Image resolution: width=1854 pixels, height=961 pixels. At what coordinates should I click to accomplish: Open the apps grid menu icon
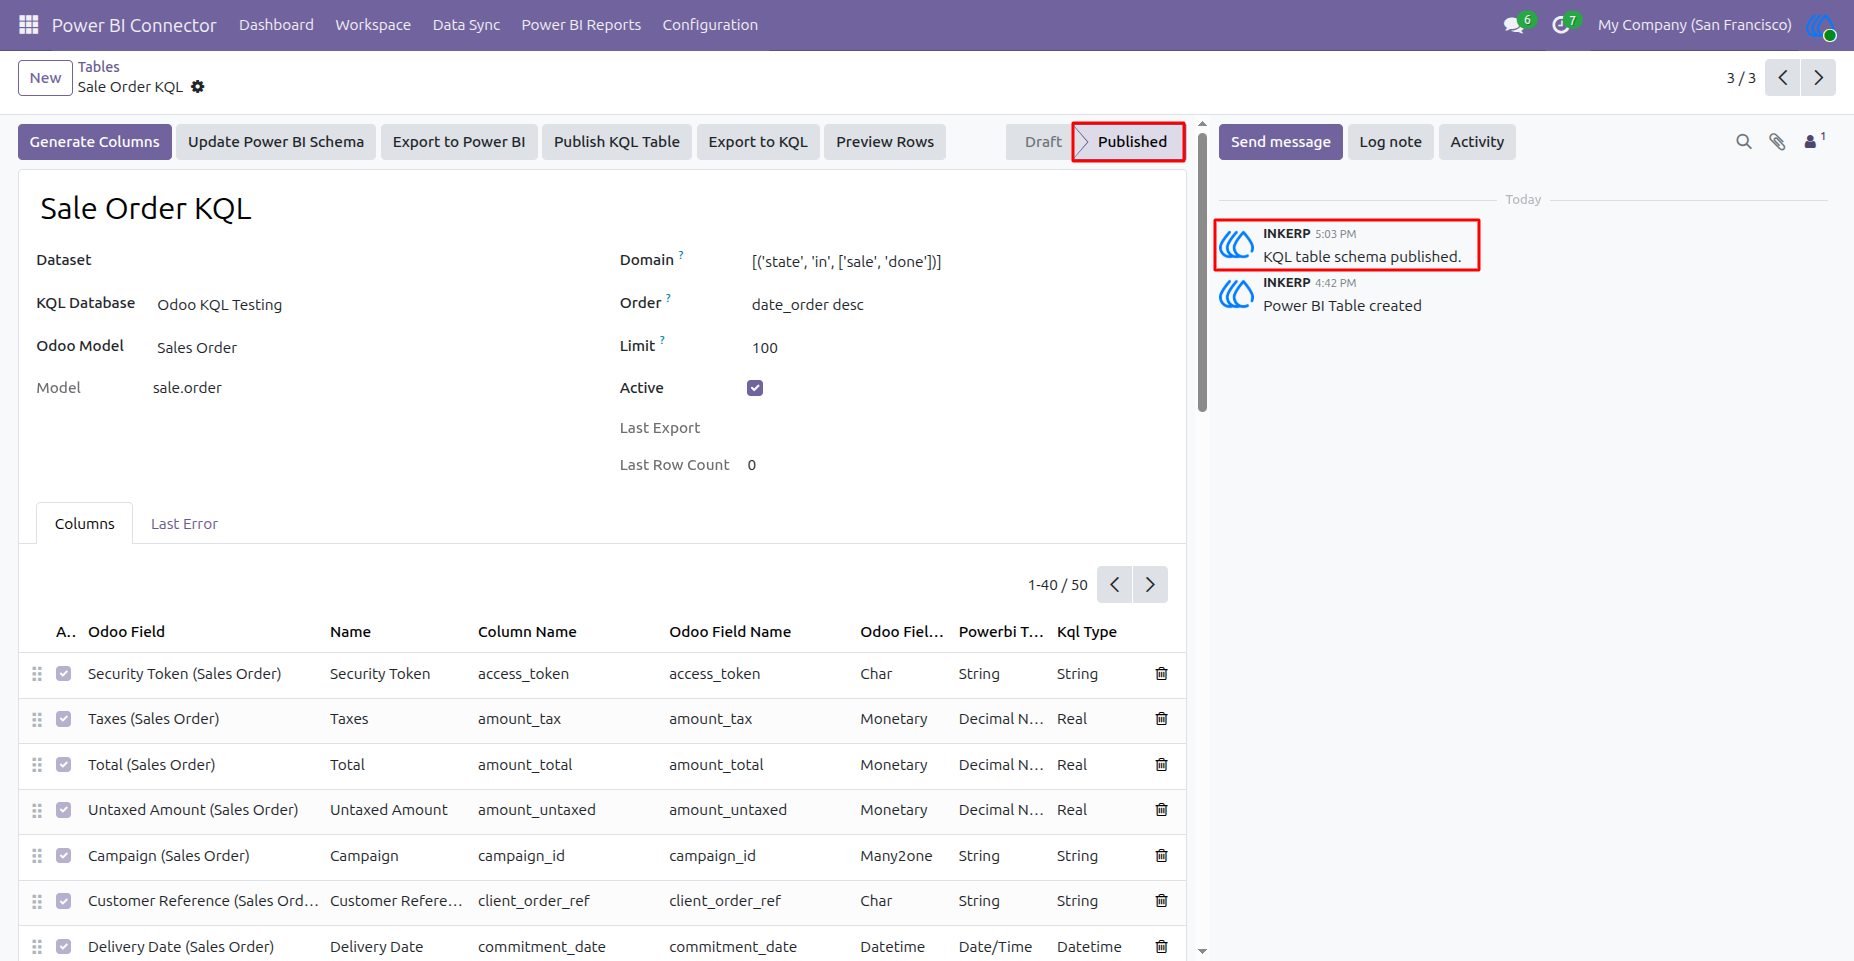pos(28,24)
